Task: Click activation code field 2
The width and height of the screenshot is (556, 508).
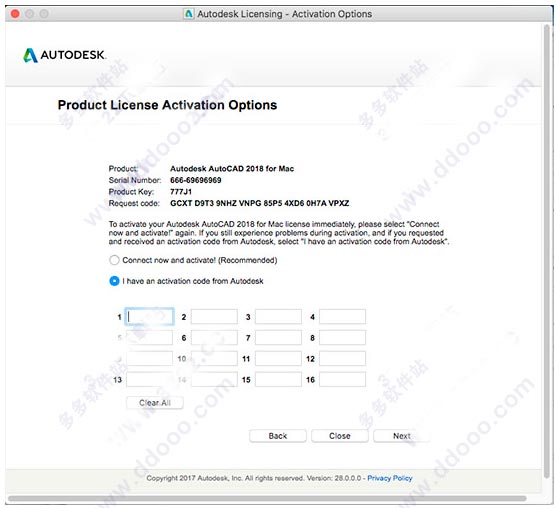Action: (214, 317)
